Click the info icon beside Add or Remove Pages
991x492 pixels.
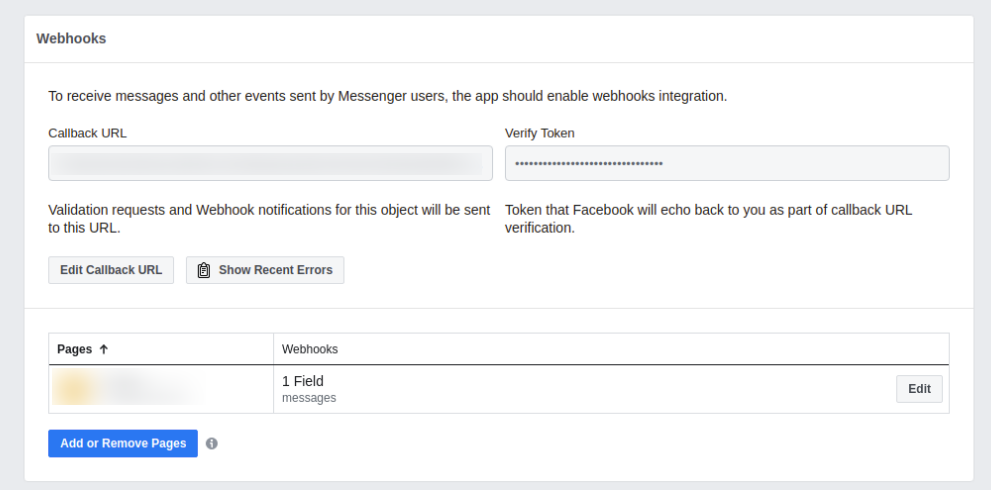click(212, 444)
